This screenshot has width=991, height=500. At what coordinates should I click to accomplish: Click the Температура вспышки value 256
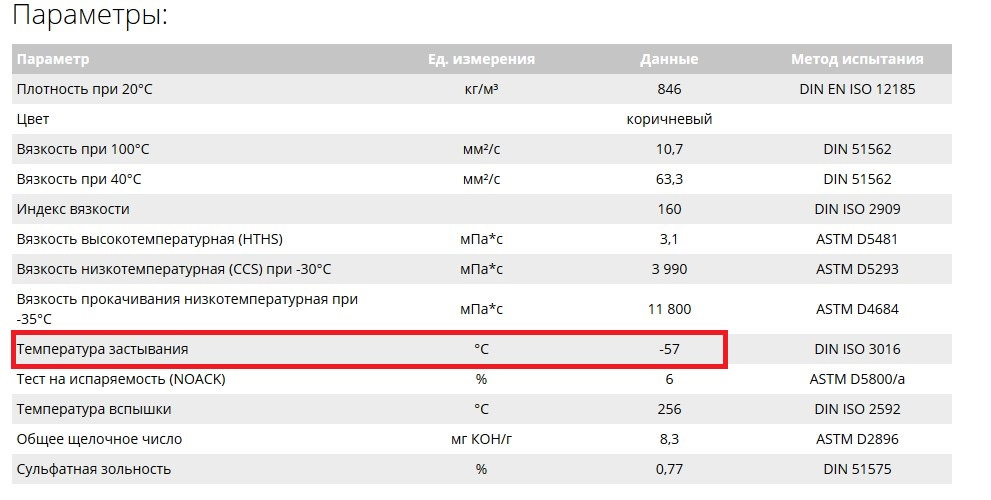point(669,409)
